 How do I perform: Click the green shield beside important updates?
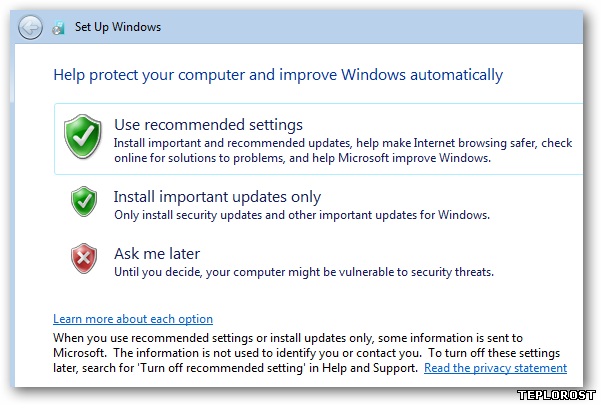coord(83,201)
